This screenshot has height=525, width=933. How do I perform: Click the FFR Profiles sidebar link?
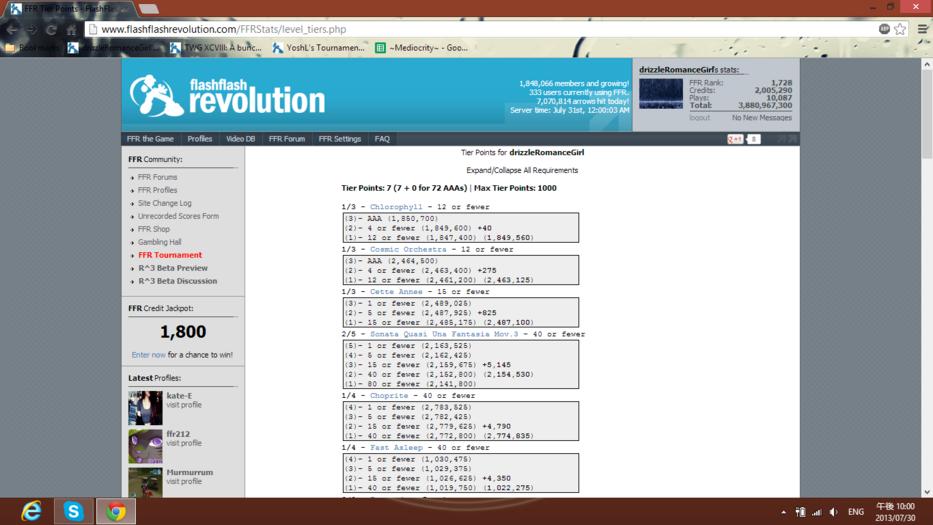(x=157, y=190)
